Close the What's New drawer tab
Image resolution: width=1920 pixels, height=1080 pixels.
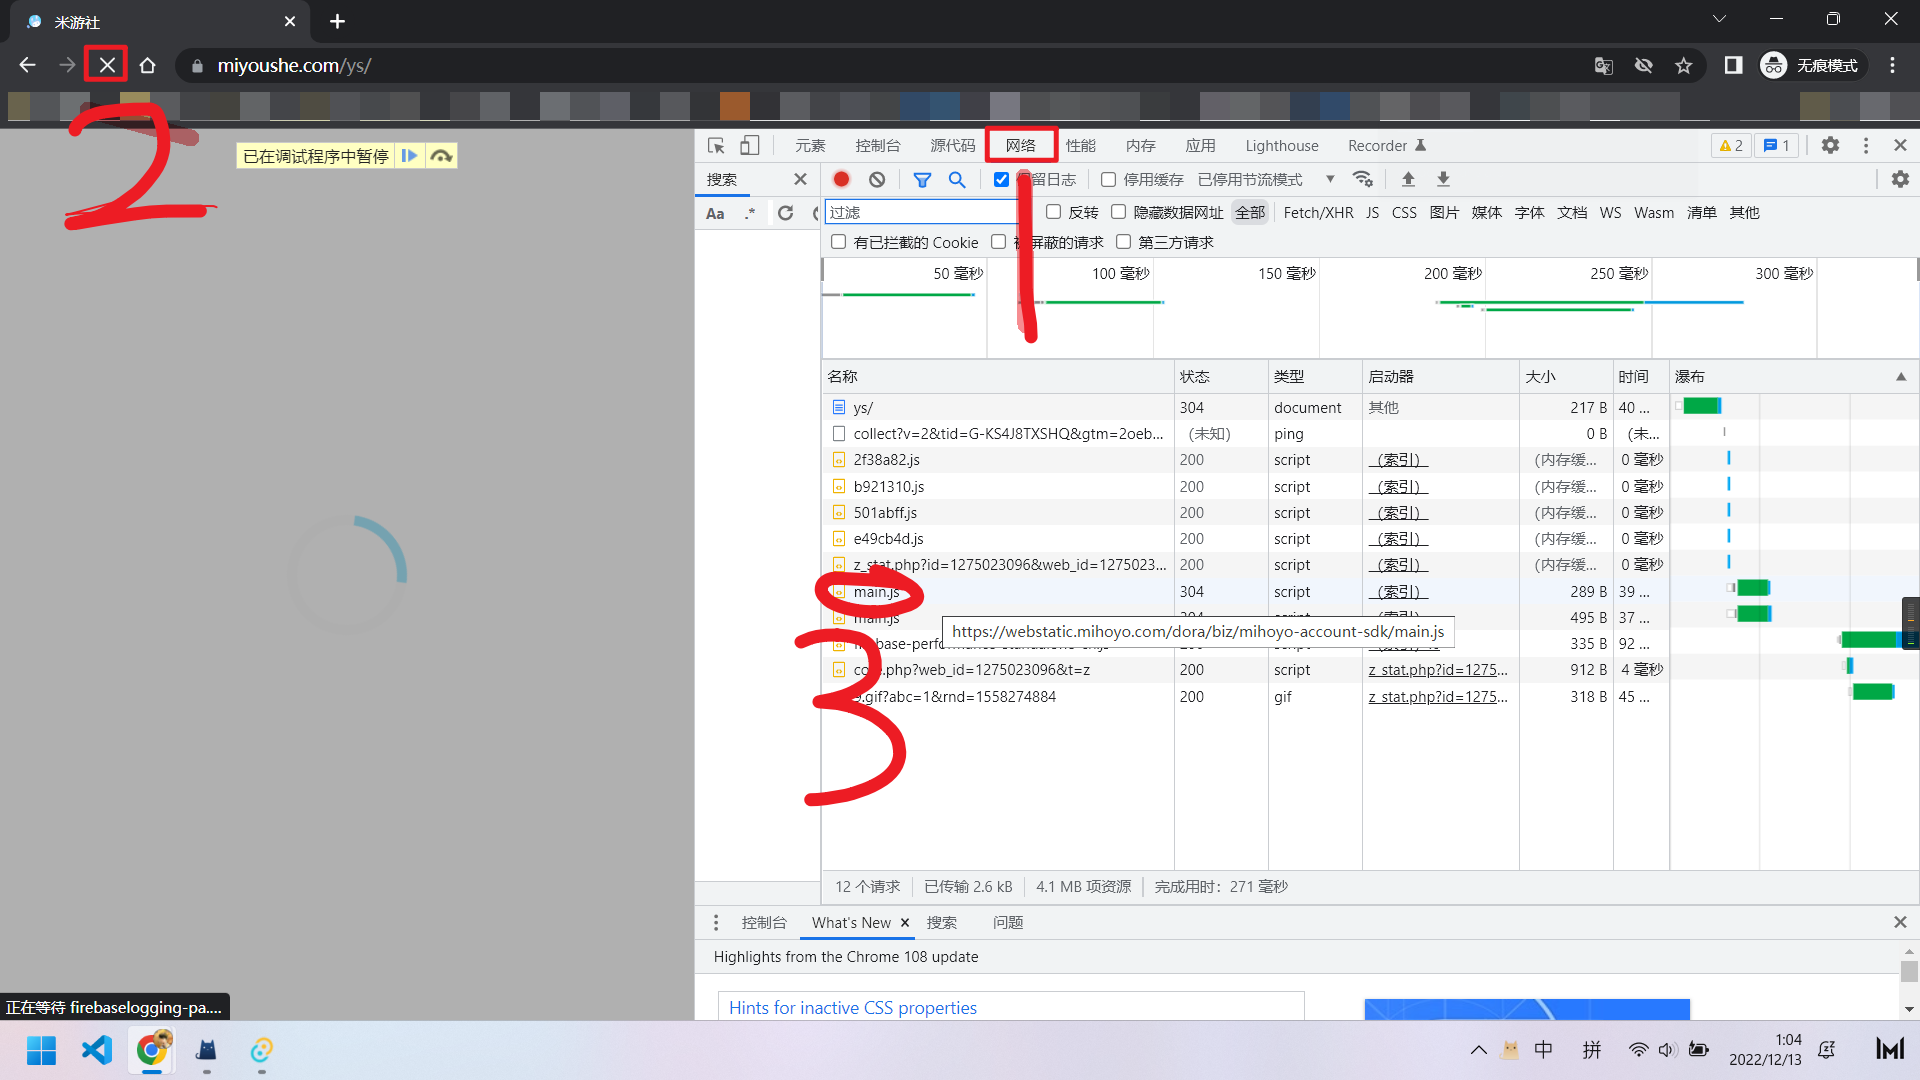point(905,923)
